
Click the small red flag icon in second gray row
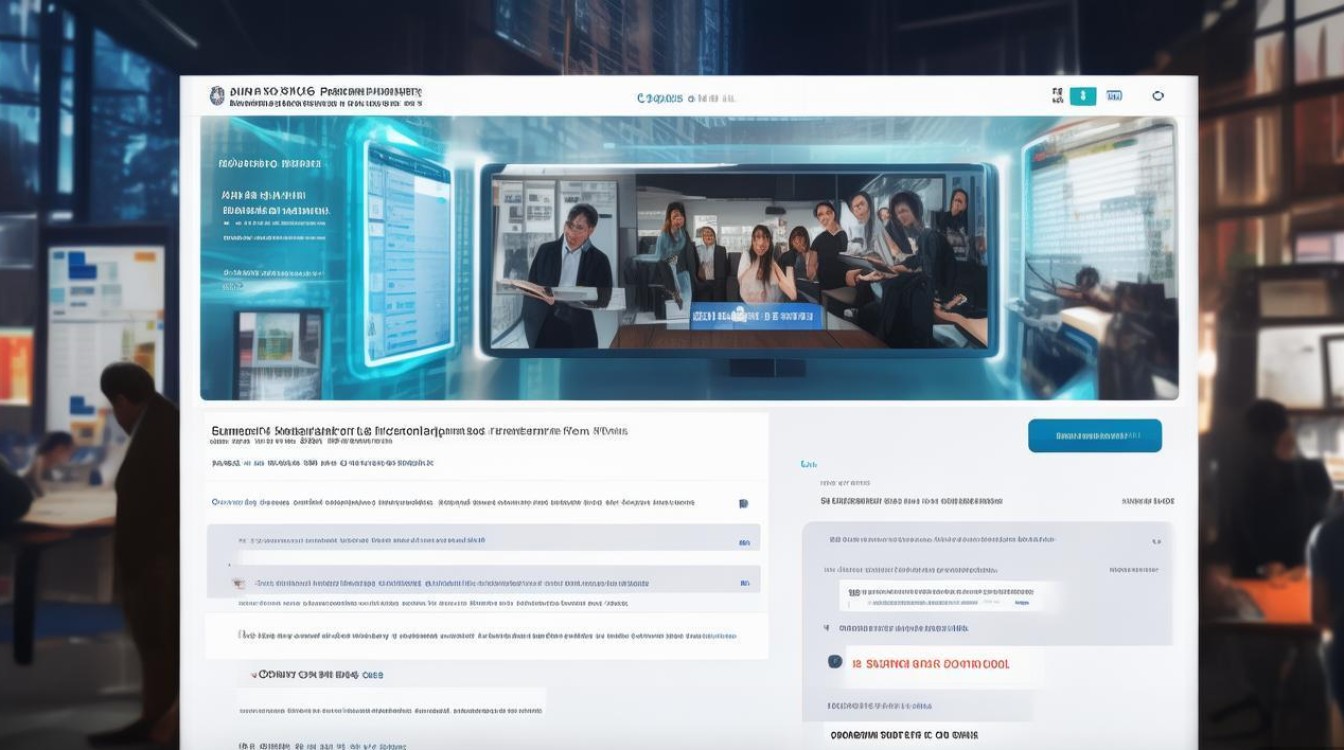coord(238,582)
